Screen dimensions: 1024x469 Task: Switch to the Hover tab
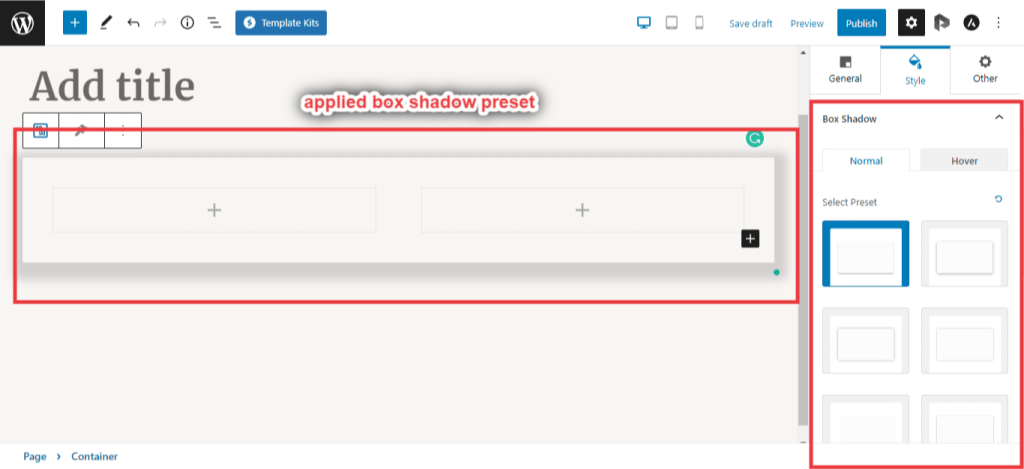[x=964, y=160]
